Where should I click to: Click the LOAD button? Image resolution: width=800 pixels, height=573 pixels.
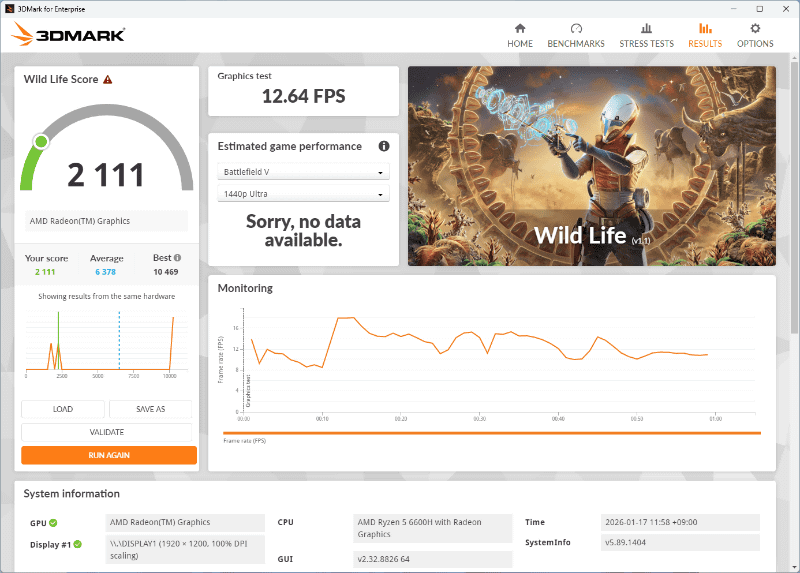pos(63,409)
